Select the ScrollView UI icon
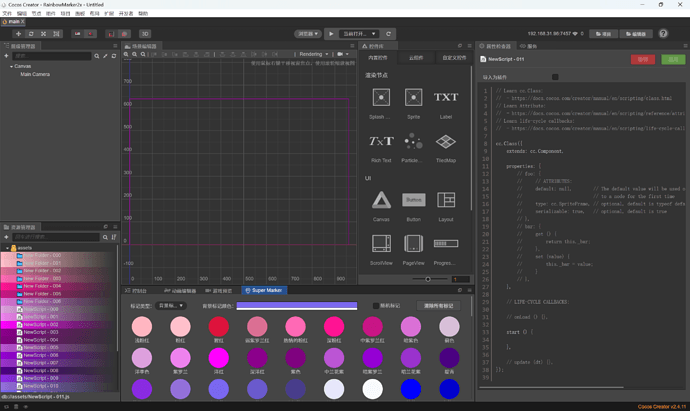690x411 pixels. pos(381,243)
